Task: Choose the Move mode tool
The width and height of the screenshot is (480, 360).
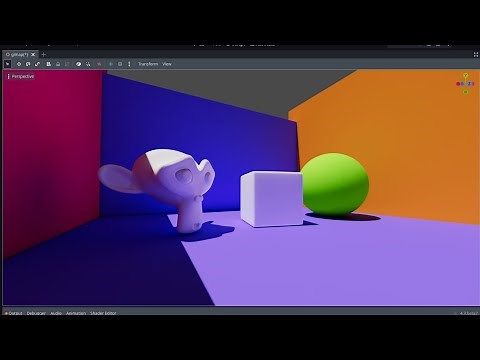Action: pos(19,64)
